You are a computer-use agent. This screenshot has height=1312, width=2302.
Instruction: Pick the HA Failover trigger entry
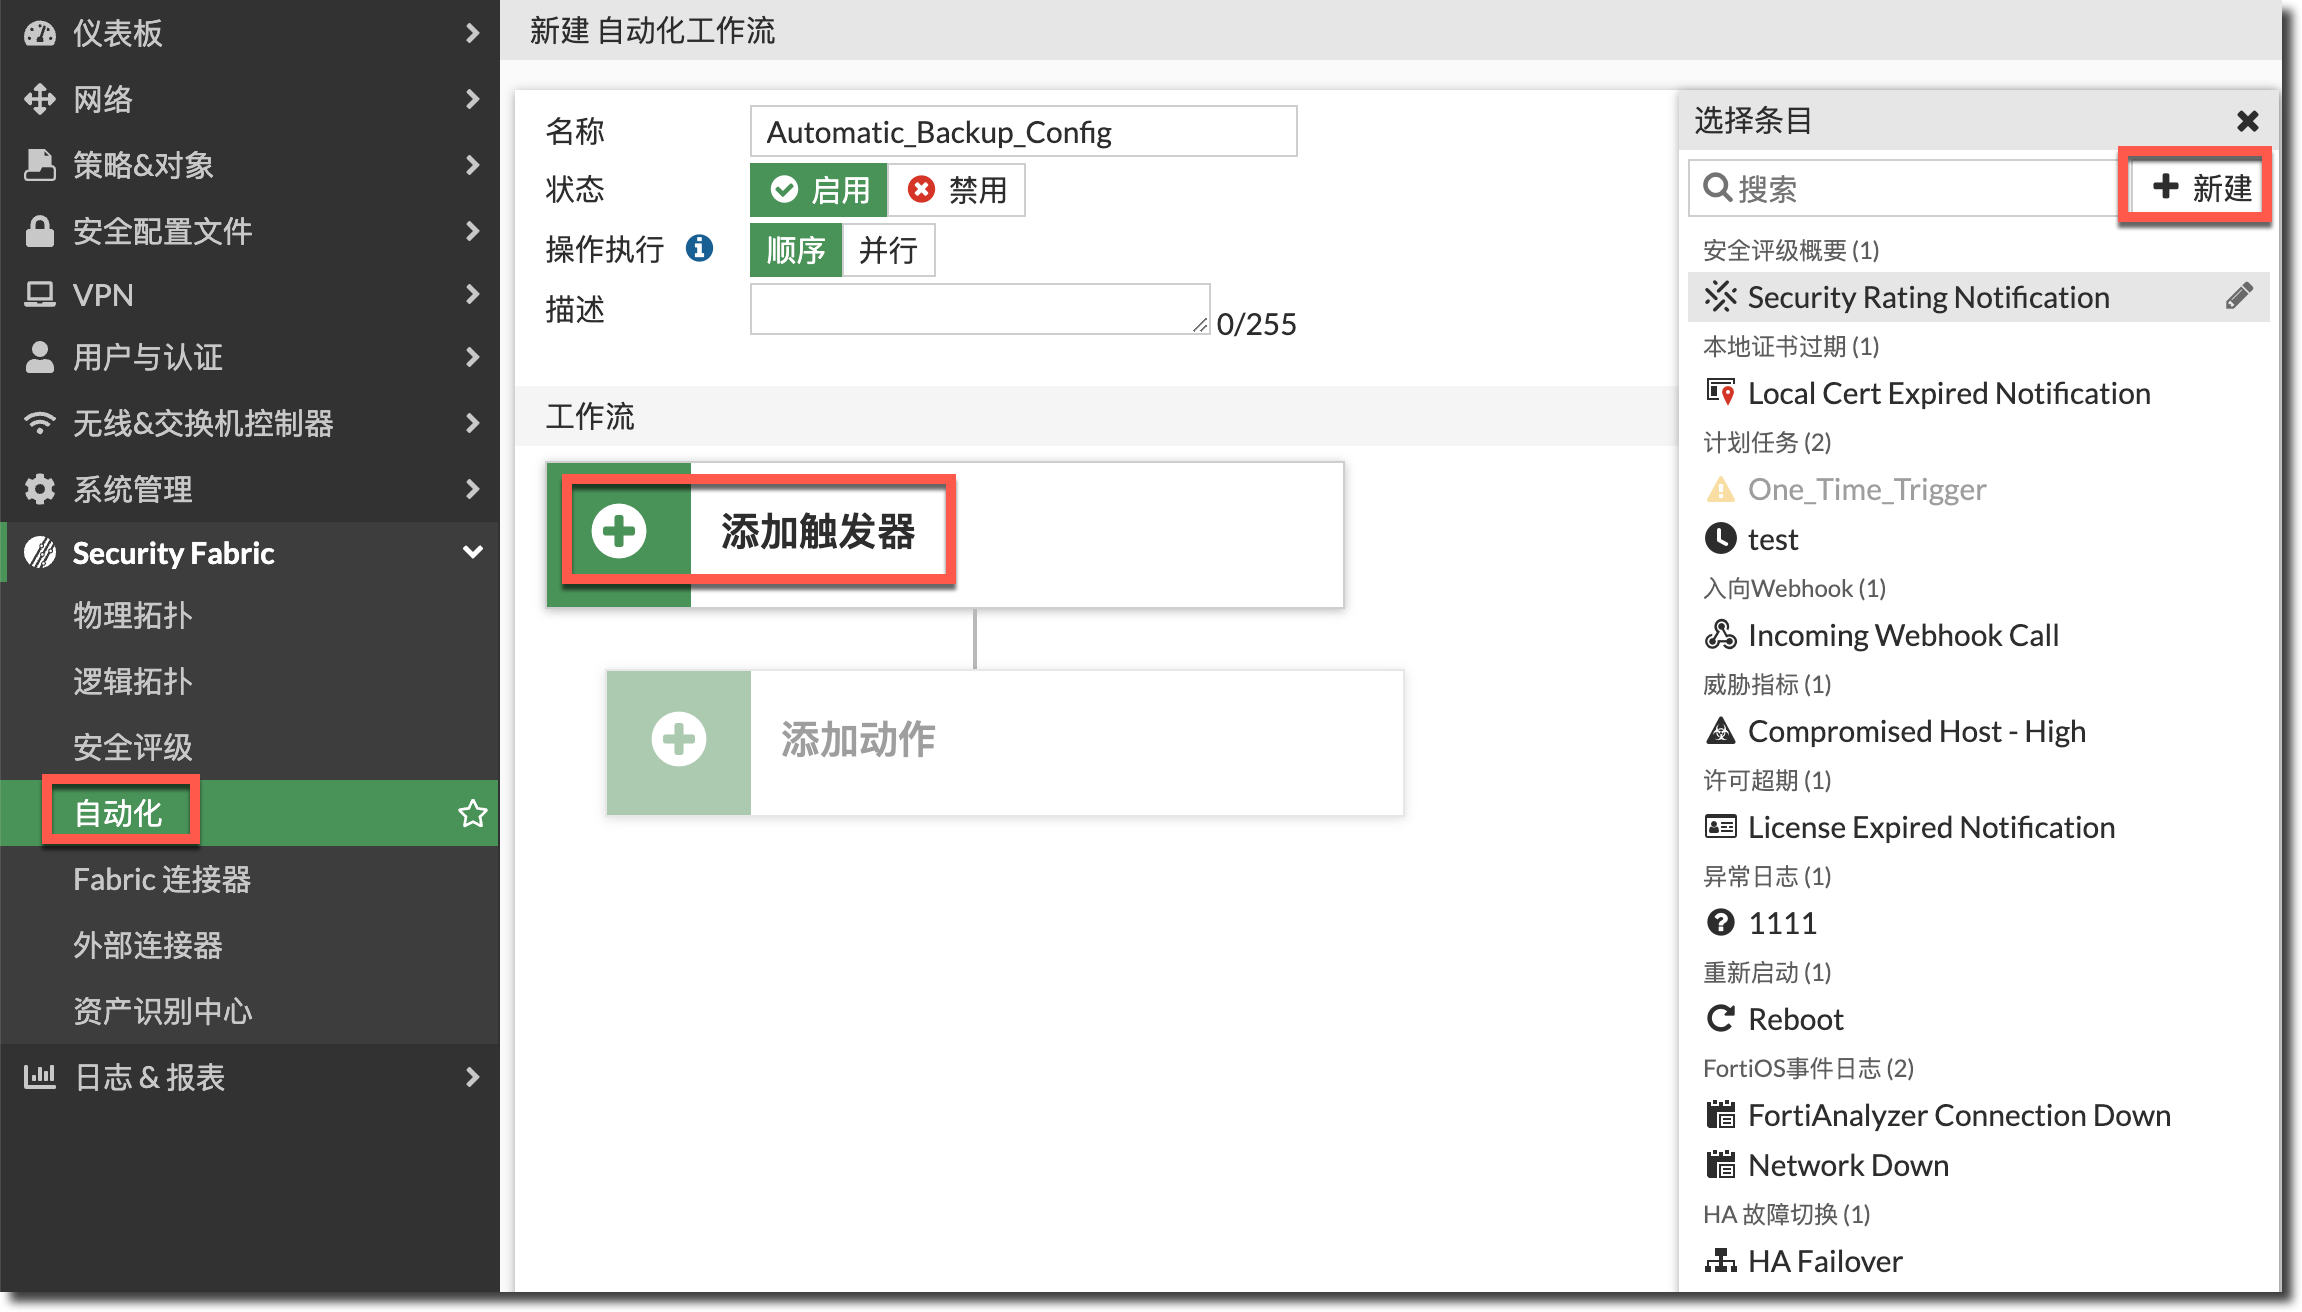1824,1261
